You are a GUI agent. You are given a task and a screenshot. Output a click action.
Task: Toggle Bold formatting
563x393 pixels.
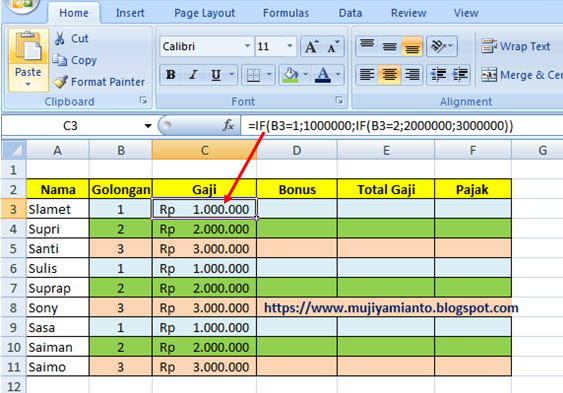click(171, 75)
